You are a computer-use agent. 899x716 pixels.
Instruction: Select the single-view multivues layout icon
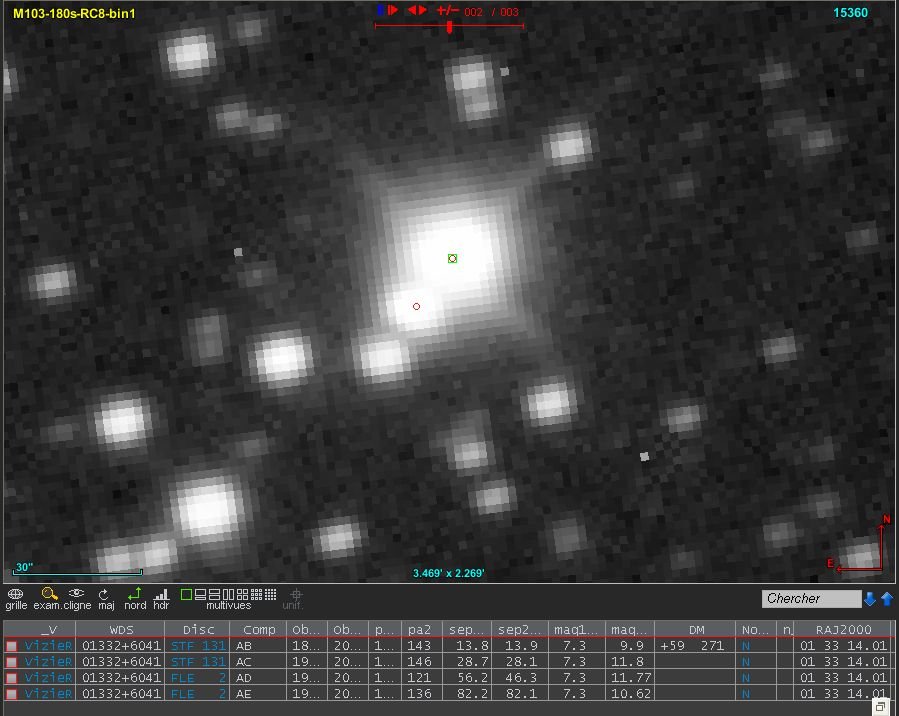coord(187,596)
